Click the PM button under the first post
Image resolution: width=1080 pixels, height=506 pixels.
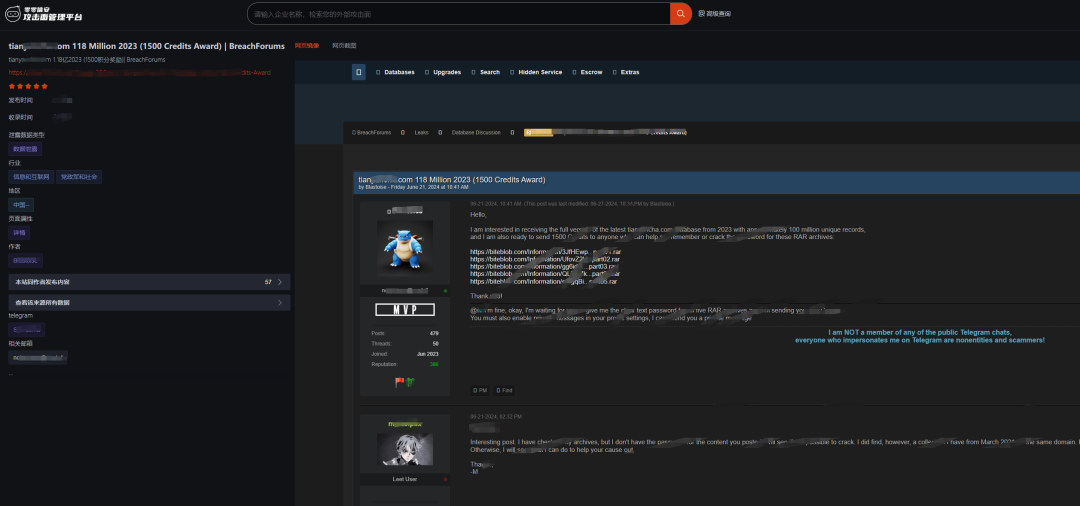(x=479, y=390)
